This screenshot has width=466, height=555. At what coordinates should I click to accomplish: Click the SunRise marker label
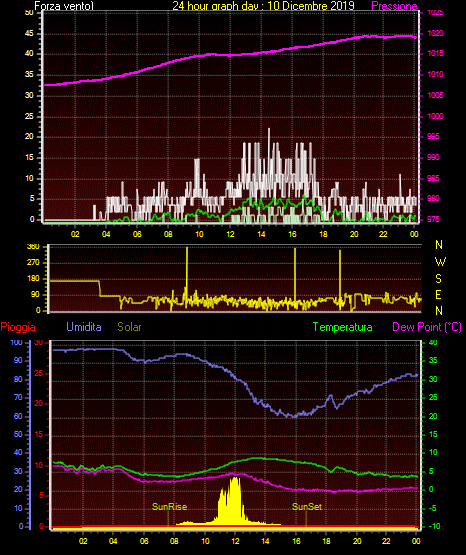click(169, 507)
